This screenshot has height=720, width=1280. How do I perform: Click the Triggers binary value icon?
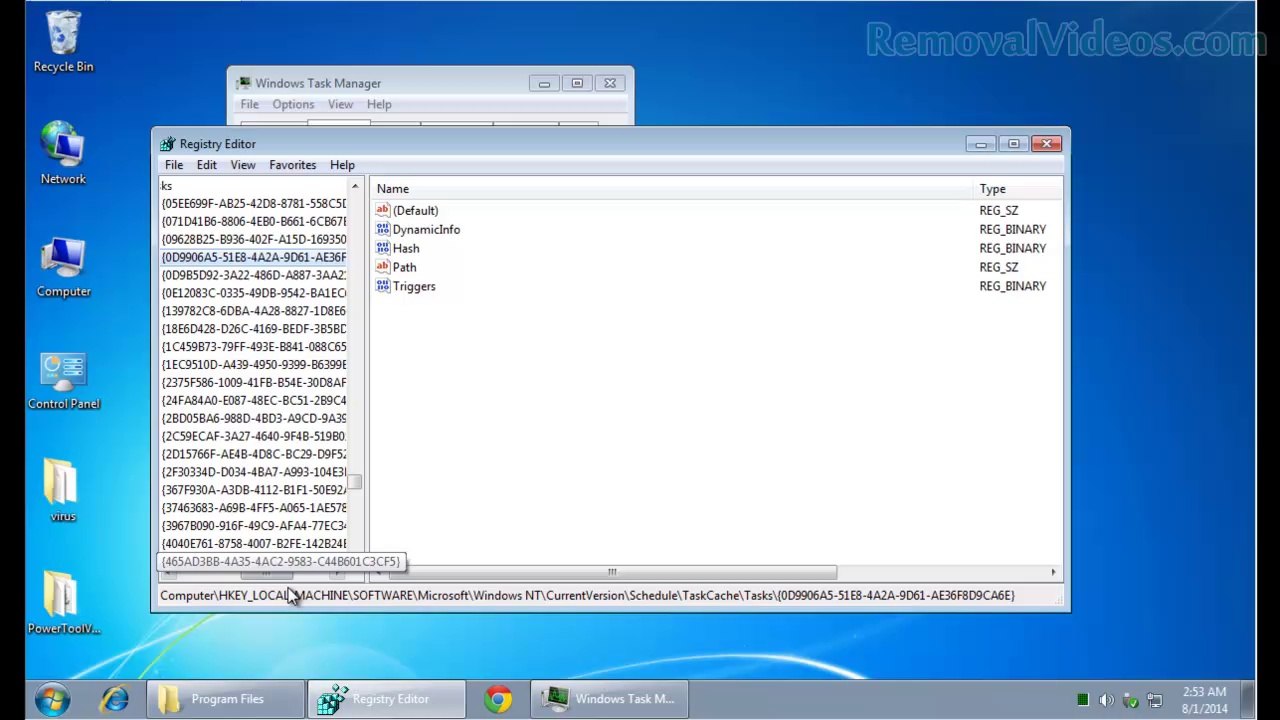(x=382, y=286)
